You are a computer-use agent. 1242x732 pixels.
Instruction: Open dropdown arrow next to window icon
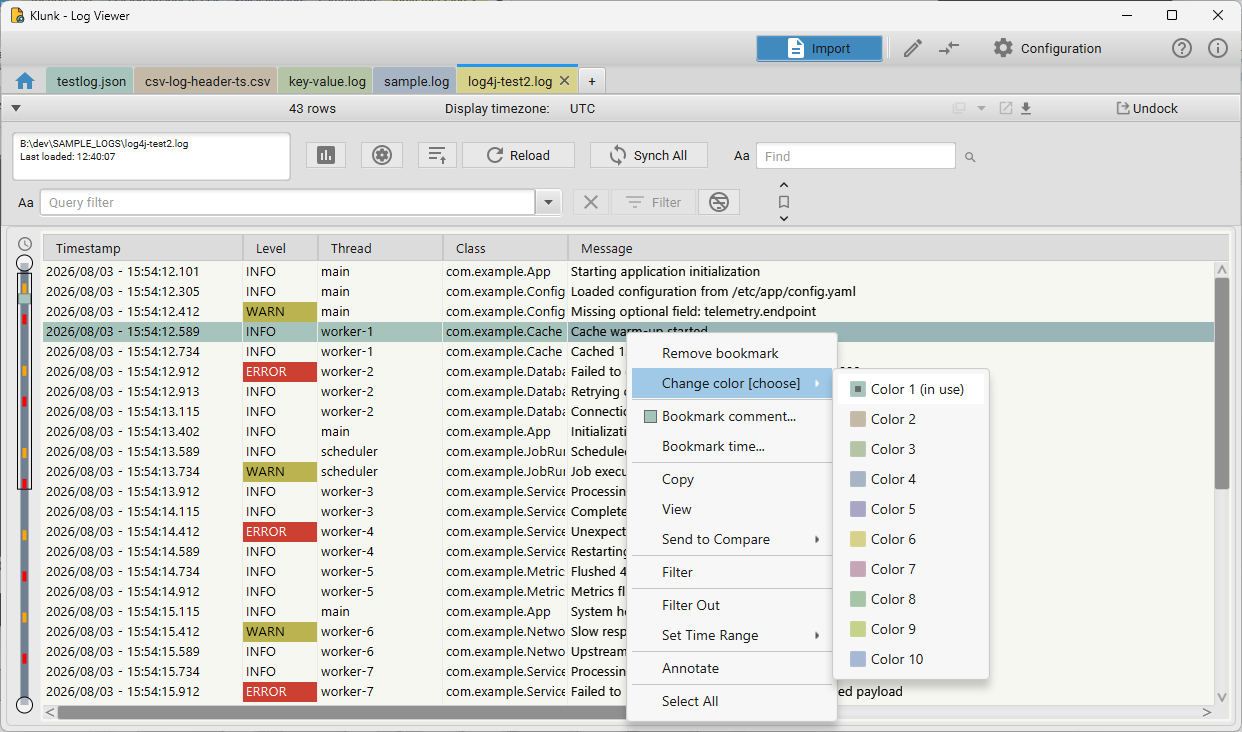pyautogui.click(x=981, y=108)
